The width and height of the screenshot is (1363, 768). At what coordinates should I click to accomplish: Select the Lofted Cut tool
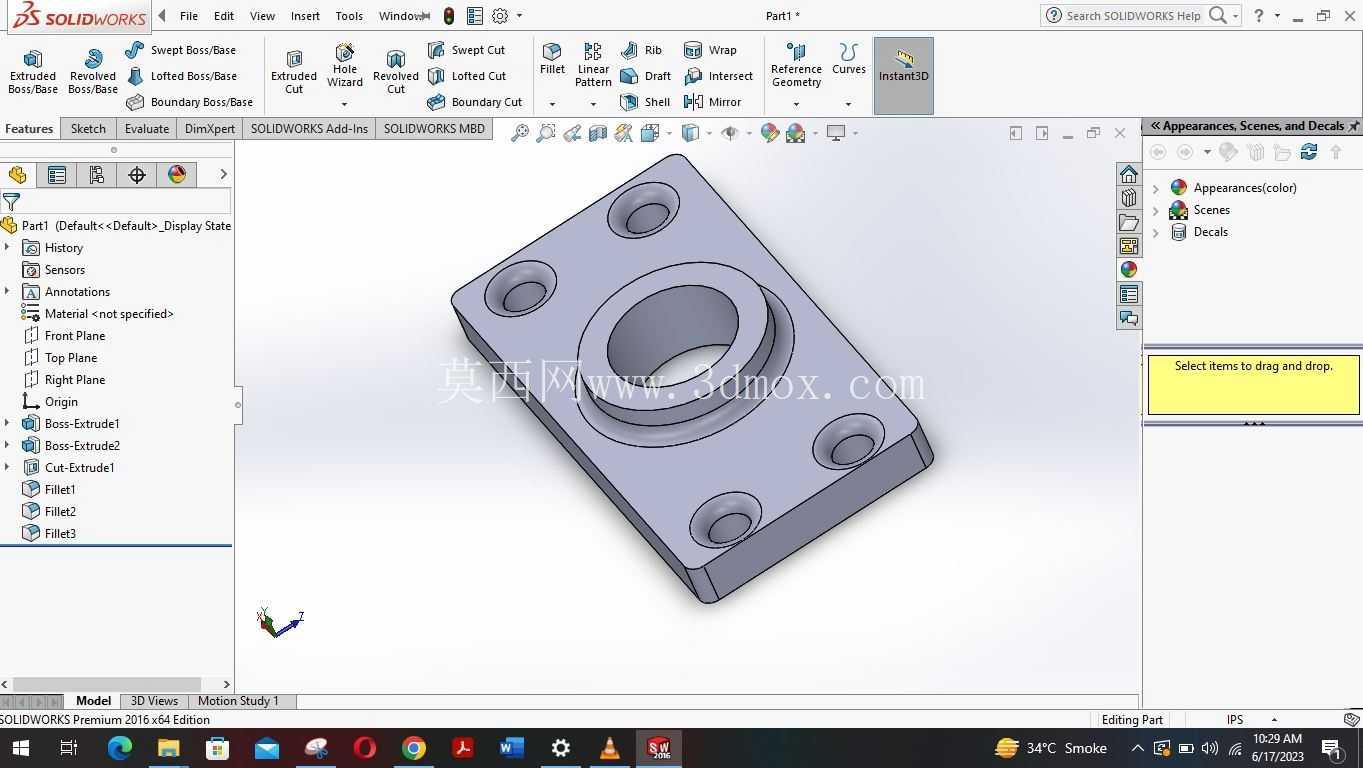coord(466,76)
